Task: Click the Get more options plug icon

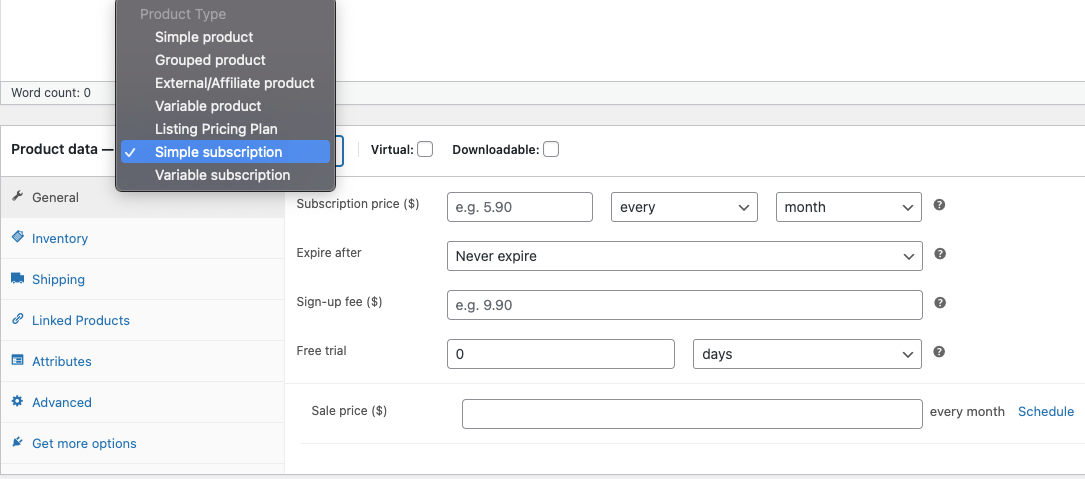Action: pyautogui.click(x=18, y=442)
